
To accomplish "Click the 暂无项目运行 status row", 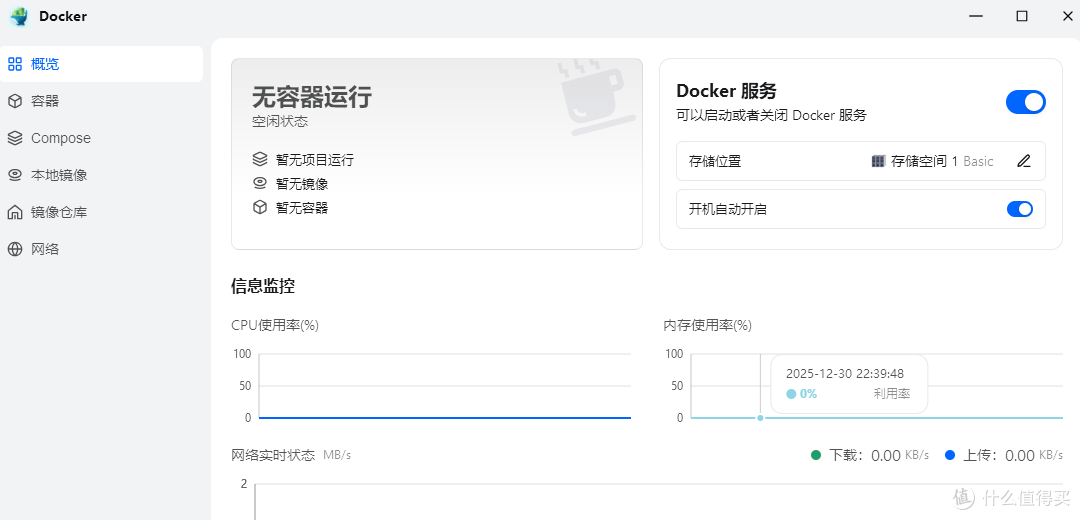I will [x=303, y=160].
